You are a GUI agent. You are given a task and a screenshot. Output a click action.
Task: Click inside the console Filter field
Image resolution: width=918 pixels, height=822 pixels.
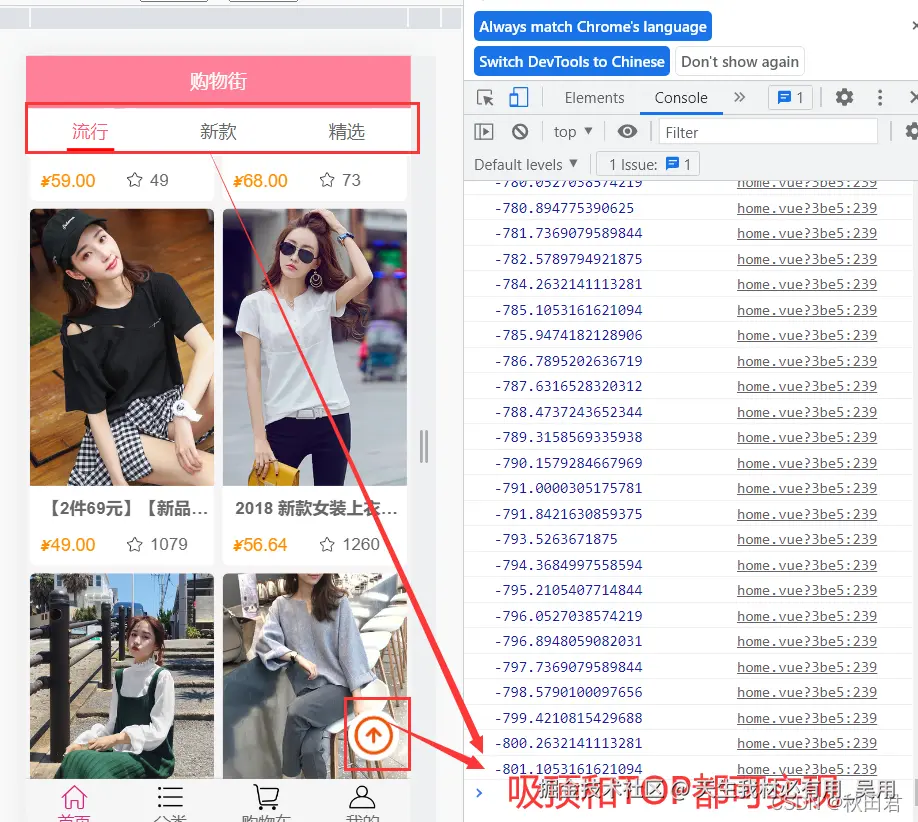770,131
